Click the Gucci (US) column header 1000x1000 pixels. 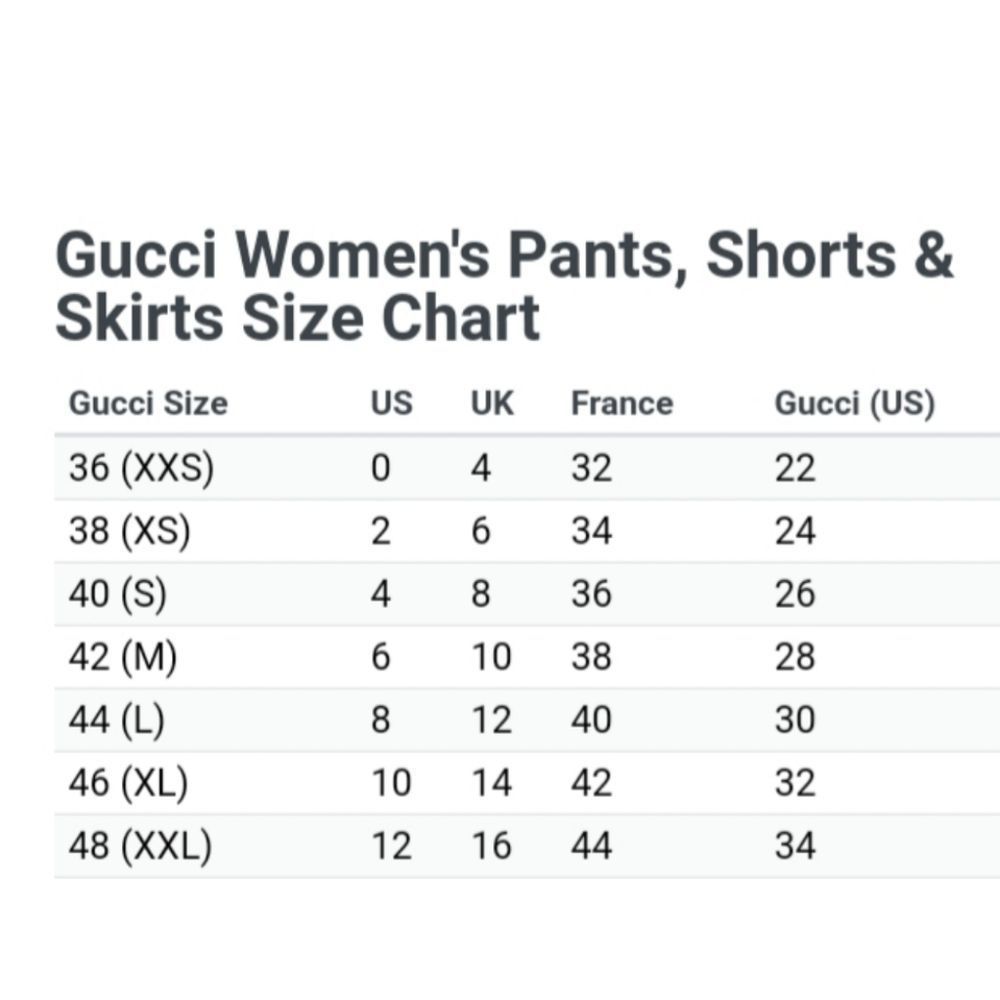[854, 404]
